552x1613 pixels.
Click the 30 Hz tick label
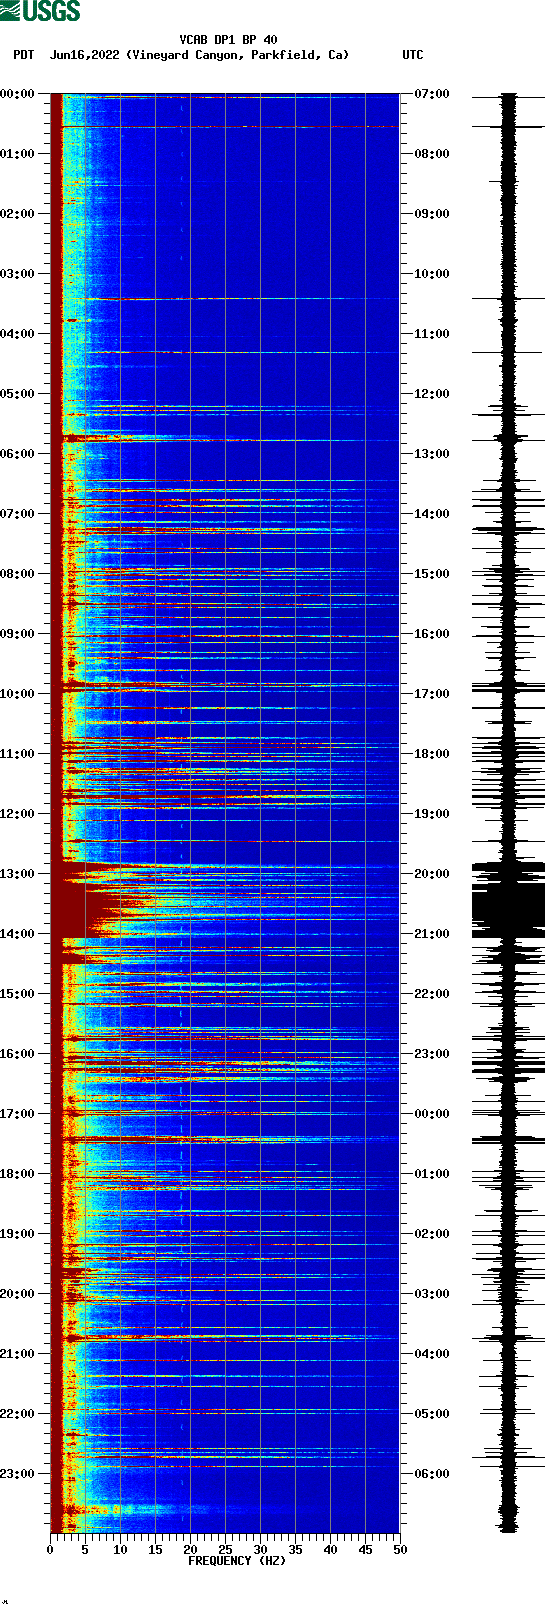tap(260, 1550)
